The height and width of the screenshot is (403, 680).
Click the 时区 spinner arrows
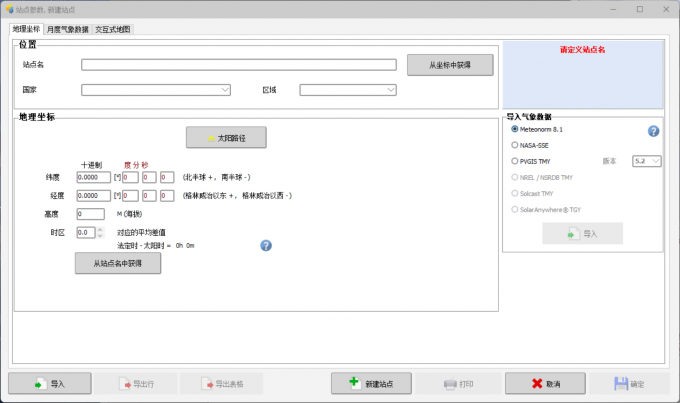pyautogui.click(x=98, y=232)
